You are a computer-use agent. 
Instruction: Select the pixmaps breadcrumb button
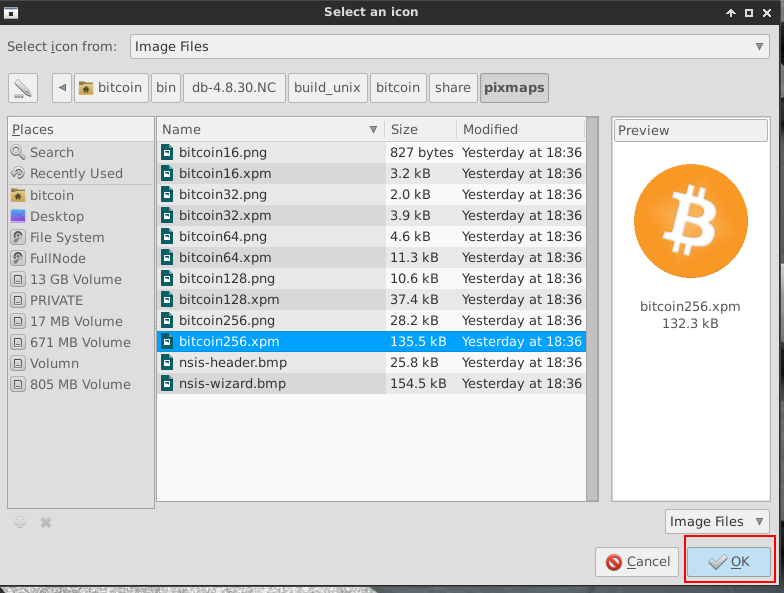(x=514, y=88)
